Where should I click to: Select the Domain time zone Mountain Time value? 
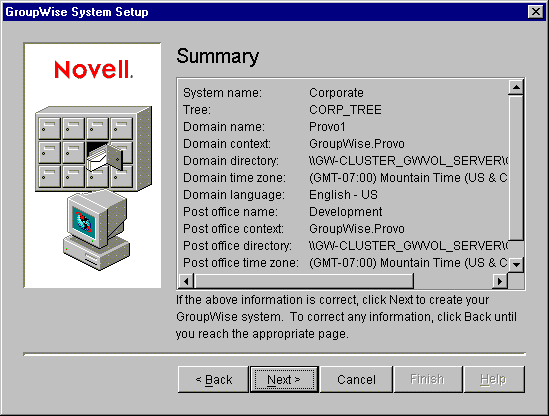coord(408,178)
